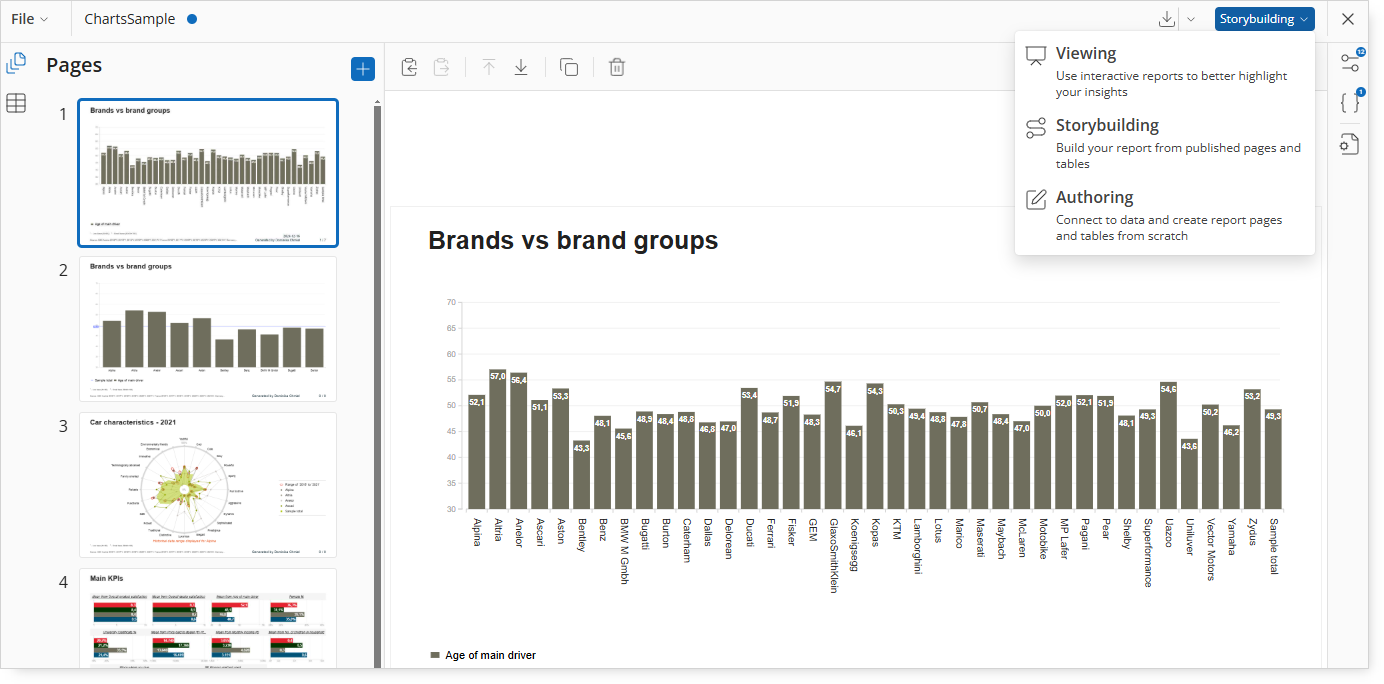Close the report editor with the X
The height and width of the screenshot is (684, 1384).
1348,19
